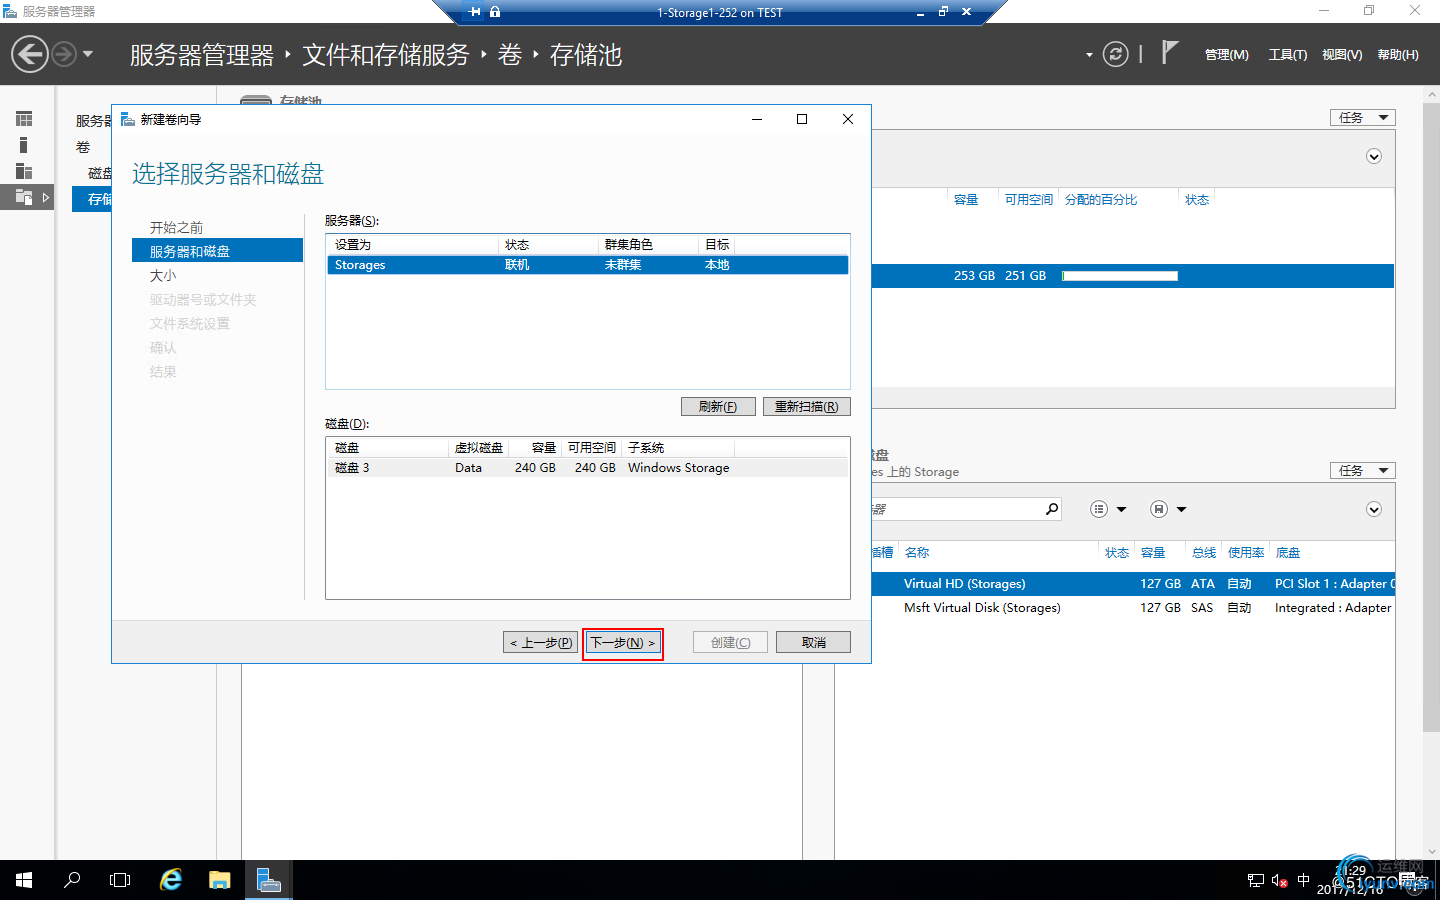The image size is (1440, 900).
Task: Click the 刷新(F) button
Action: pyautogui.click(x=718, y=407)
